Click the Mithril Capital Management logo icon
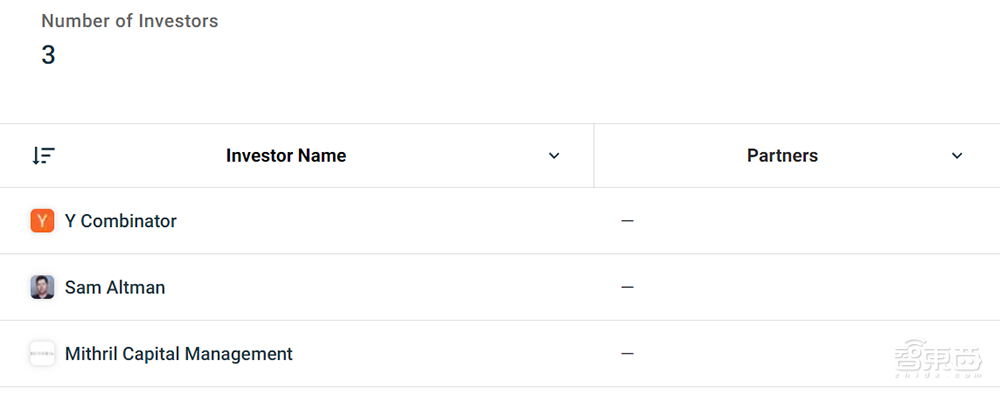This screenshot has height=395, width=1000. pos(42,354)
